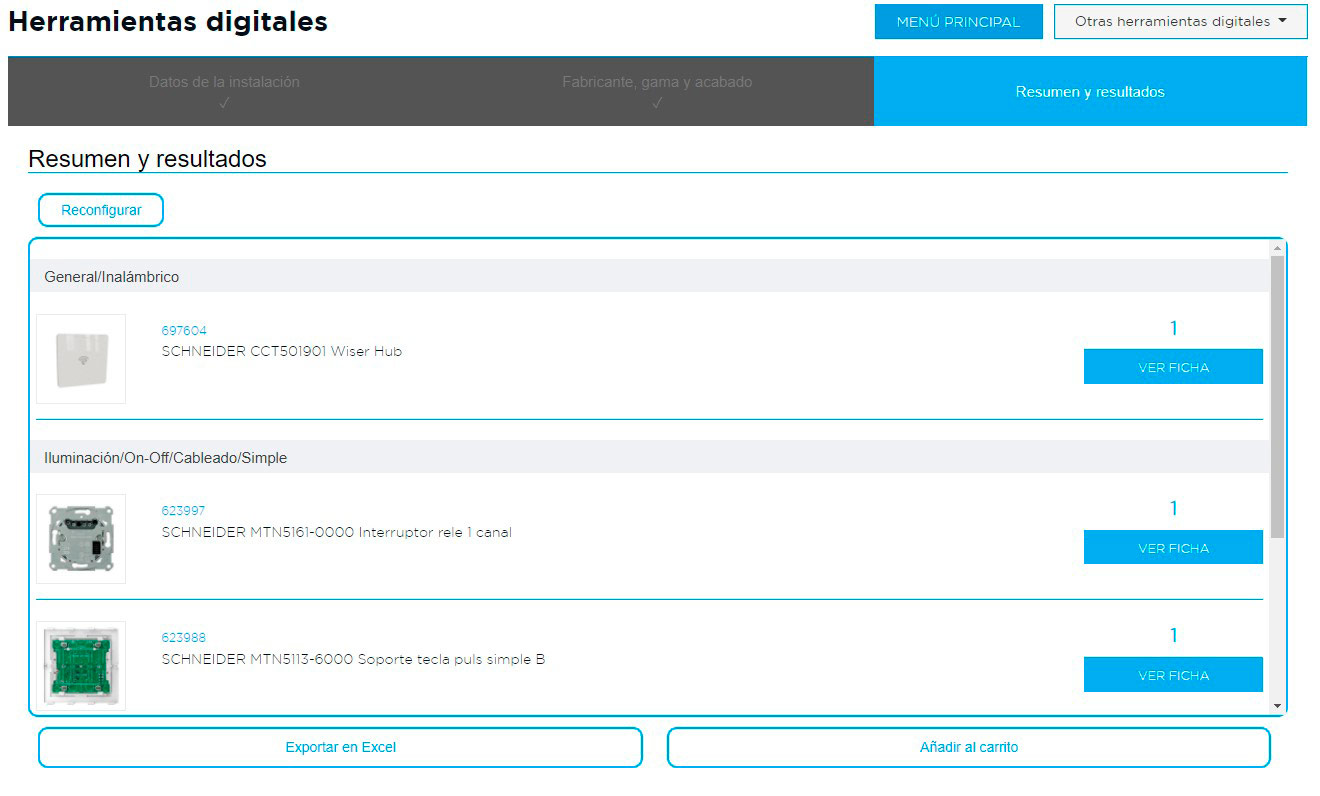Click the Reconfigurar button
Screen dimensions: 1320x796
[x=101, y=210]
